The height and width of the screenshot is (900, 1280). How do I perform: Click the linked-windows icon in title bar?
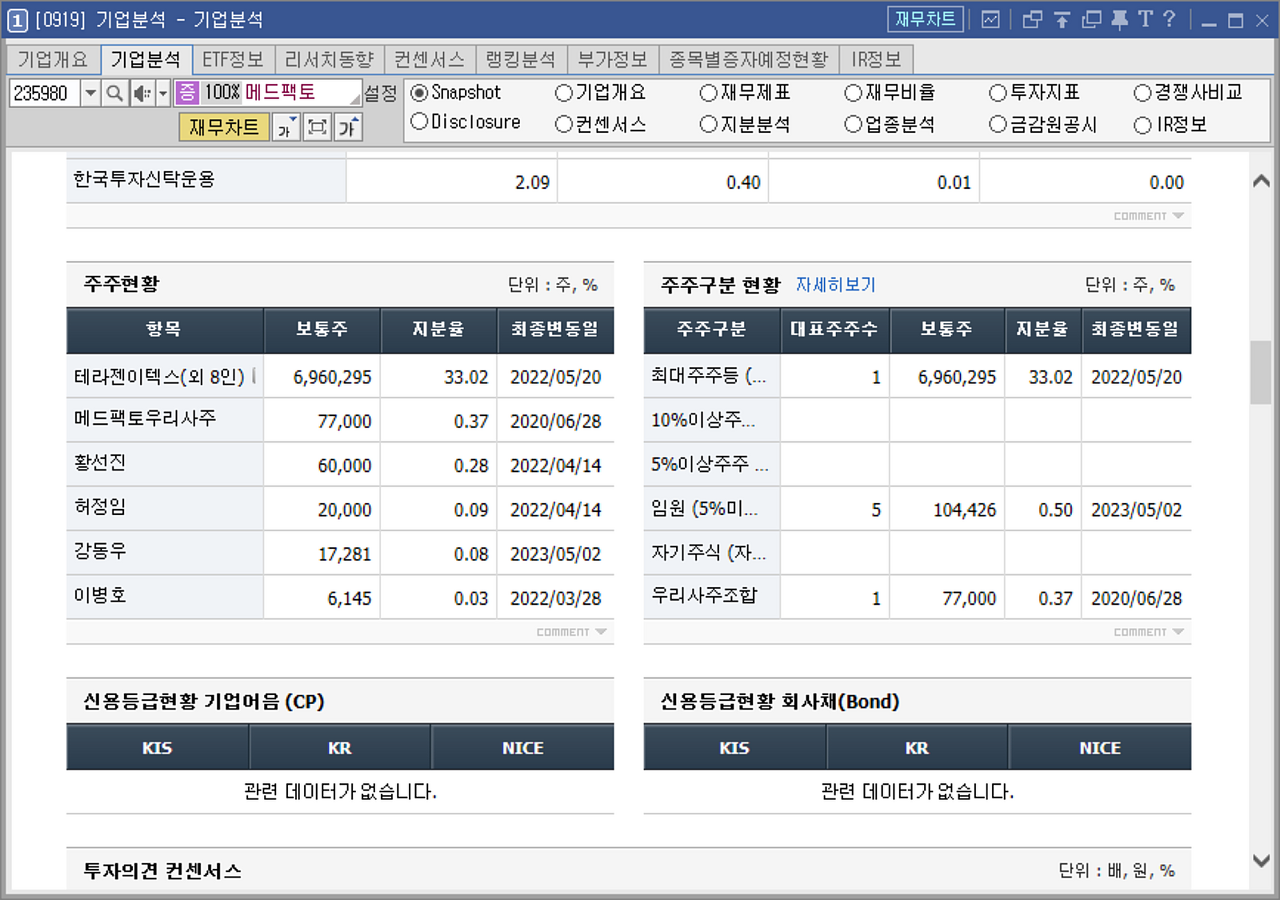[x=1032, y=20]
